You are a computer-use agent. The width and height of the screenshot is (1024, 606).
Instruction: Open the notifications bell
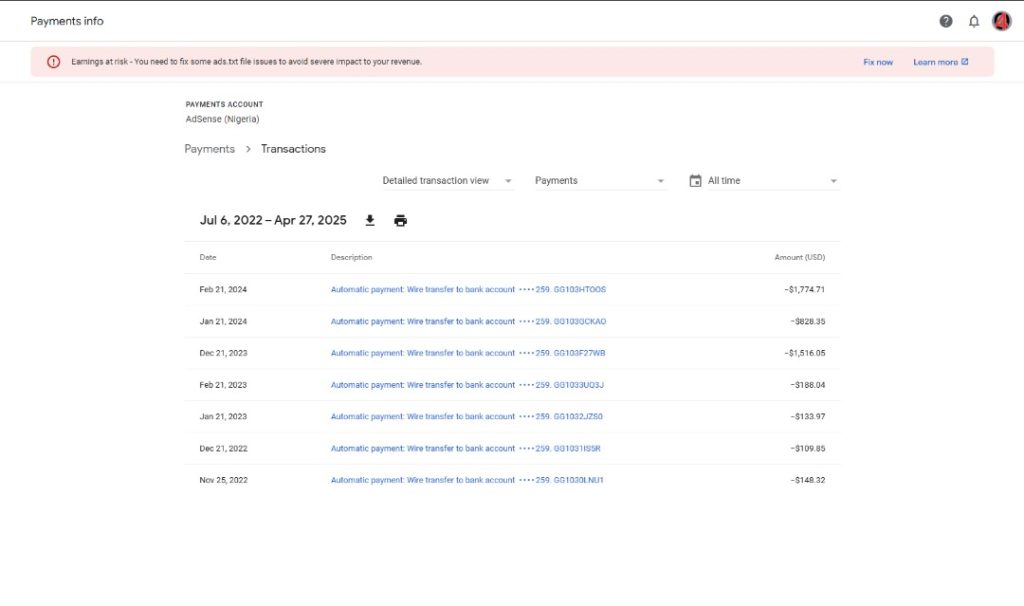tap(974, 21)
